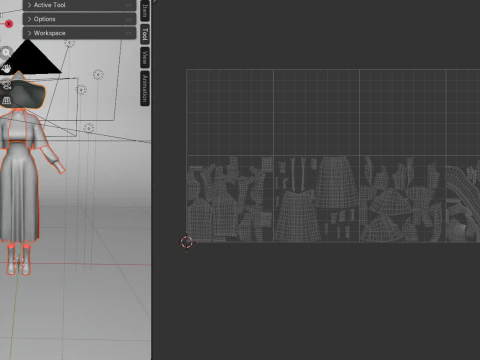This screenshot has width=480, height=360.
Task: Click the Options panel grip handle
Action: pyautogui.click(x=129, y=19)
